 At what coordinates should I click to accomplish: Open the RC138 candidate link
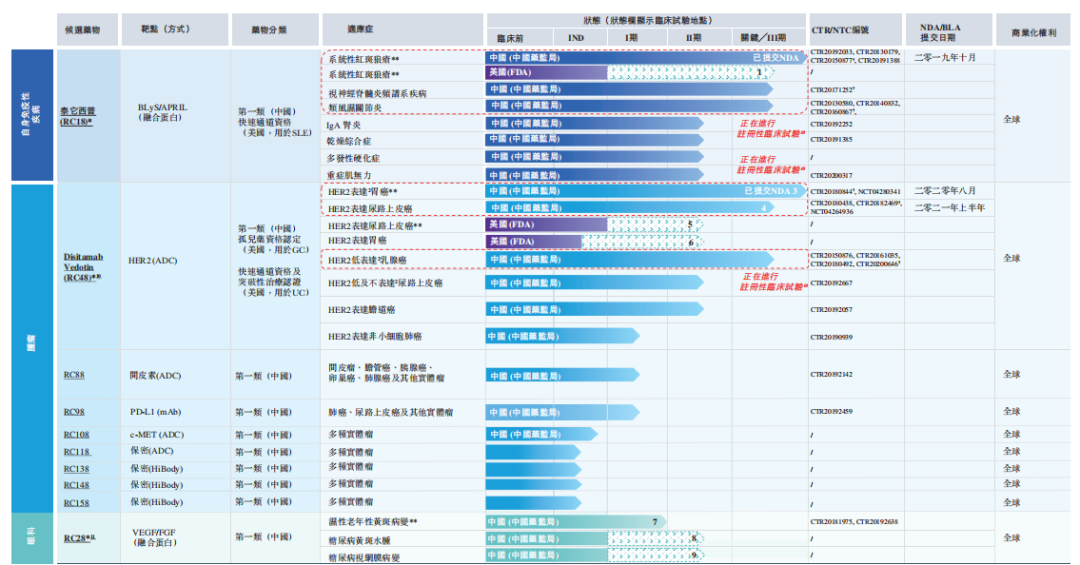[76, 469]
